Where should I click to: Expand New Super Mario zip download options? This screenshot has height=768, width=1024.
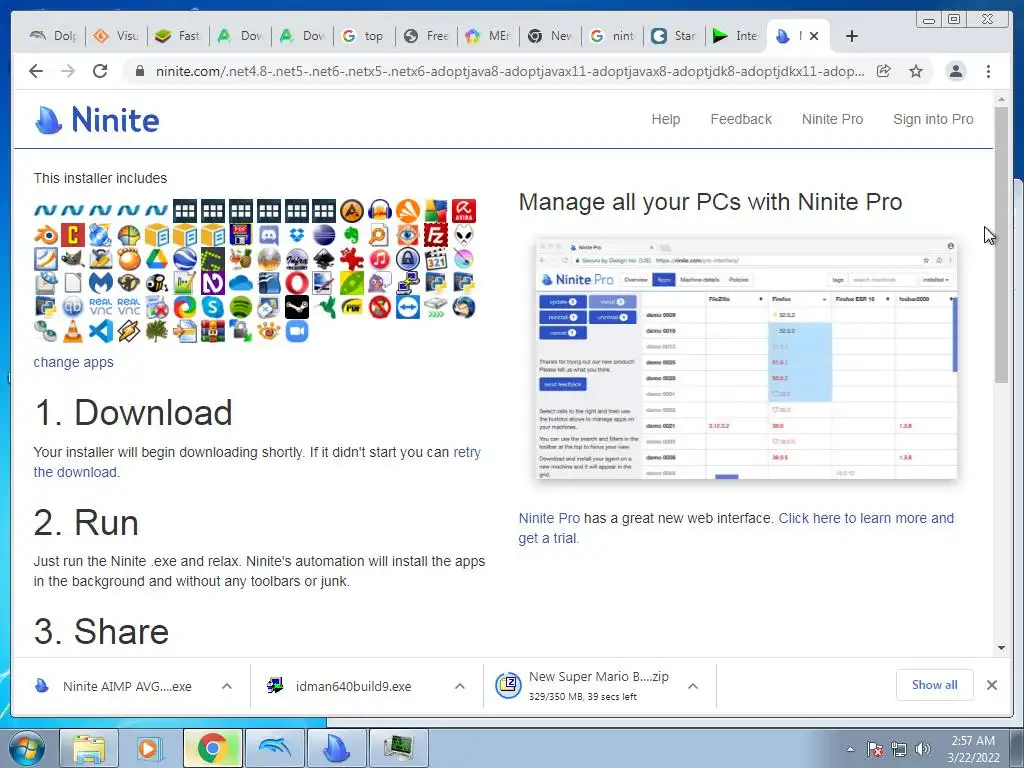pos(693,686)
